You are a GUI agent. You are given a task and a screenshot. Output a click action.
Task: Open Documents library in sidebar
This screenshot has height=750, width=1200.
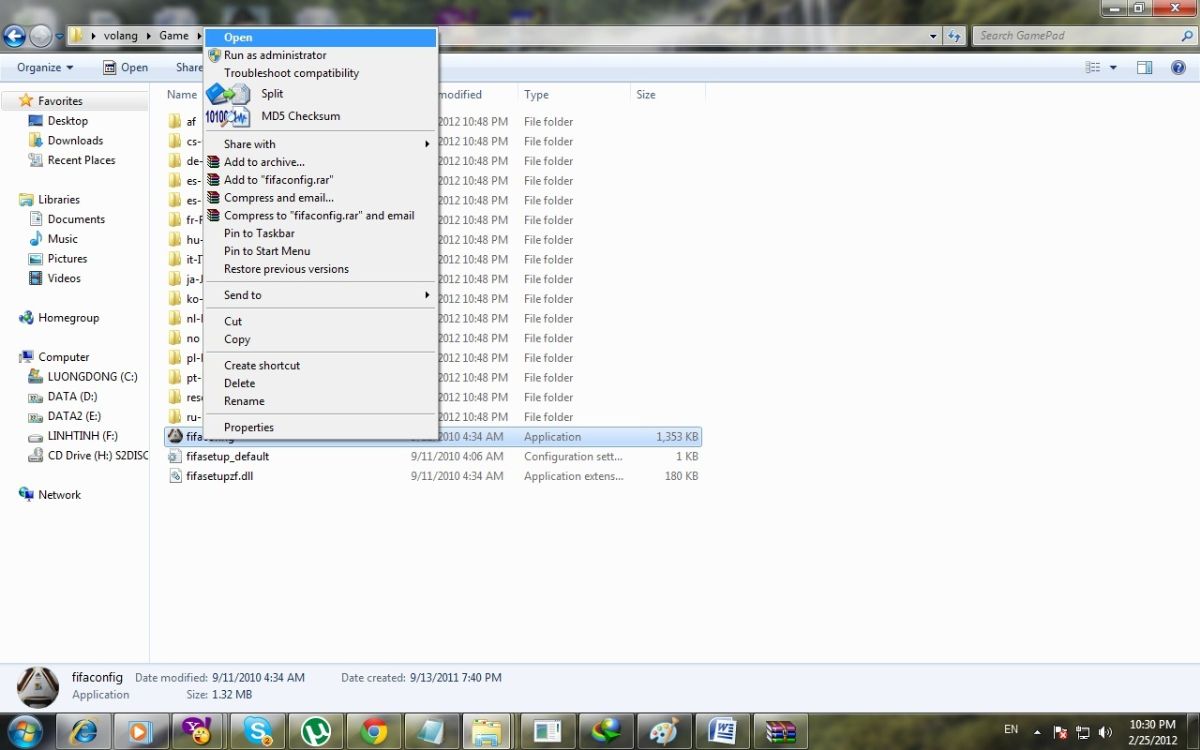pos(76,219)
